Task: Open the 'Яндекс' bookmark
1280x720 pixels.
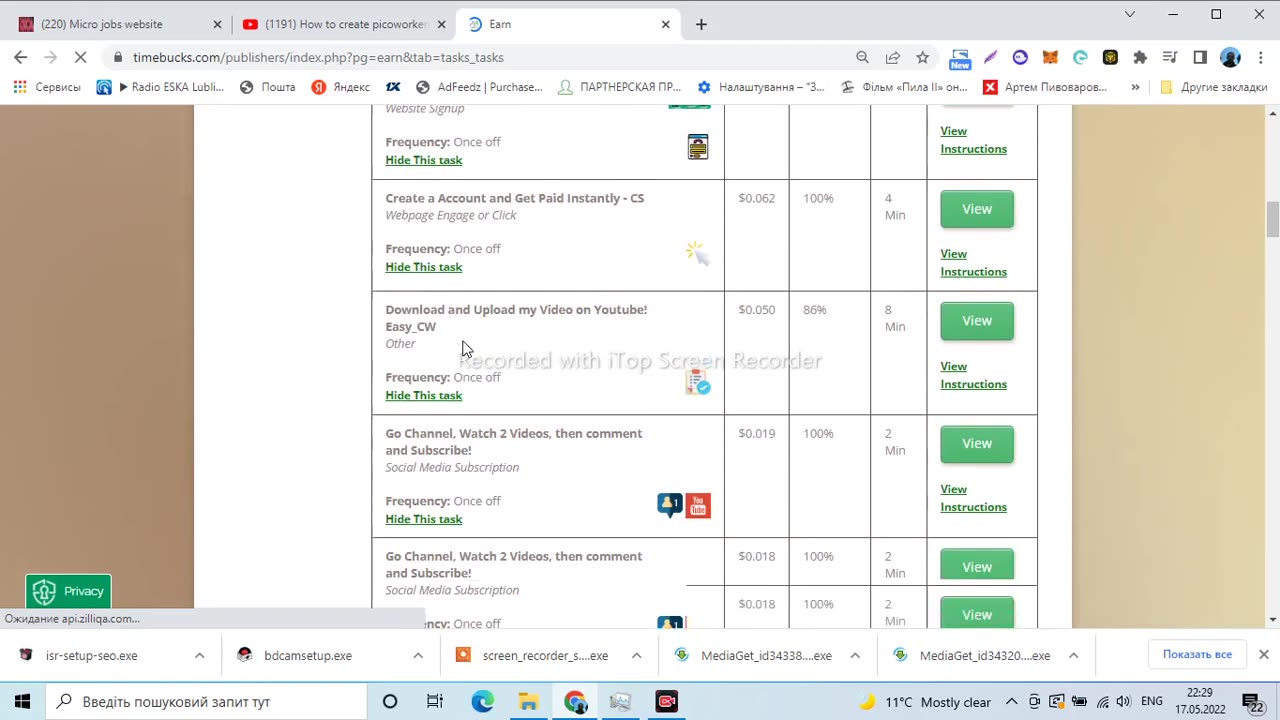Action: point(340,87)
